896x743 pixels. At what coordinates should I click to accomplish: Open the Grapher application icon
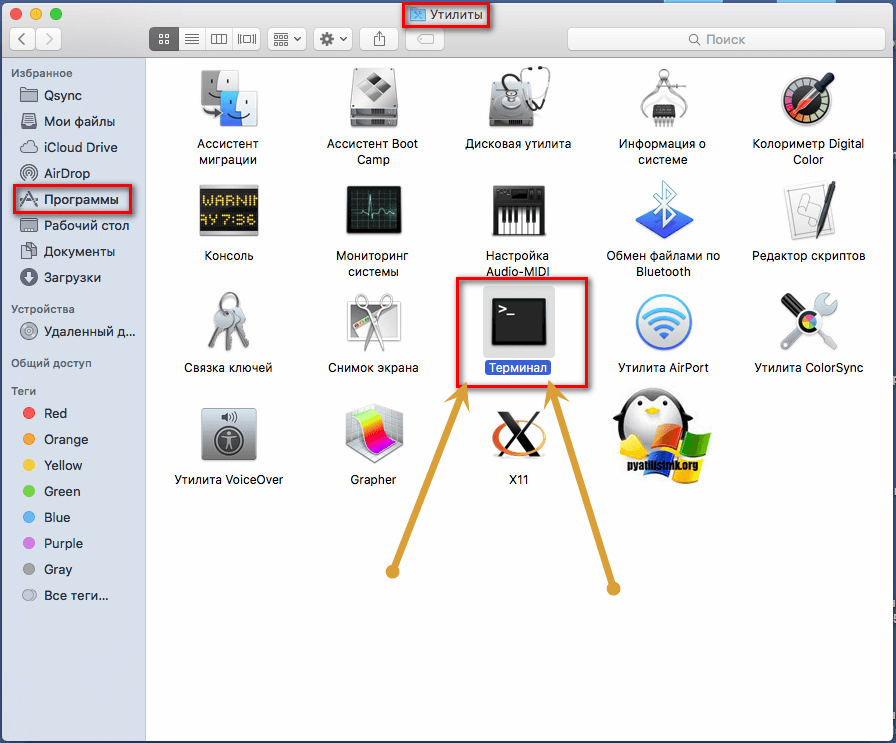tap(373, 434)
